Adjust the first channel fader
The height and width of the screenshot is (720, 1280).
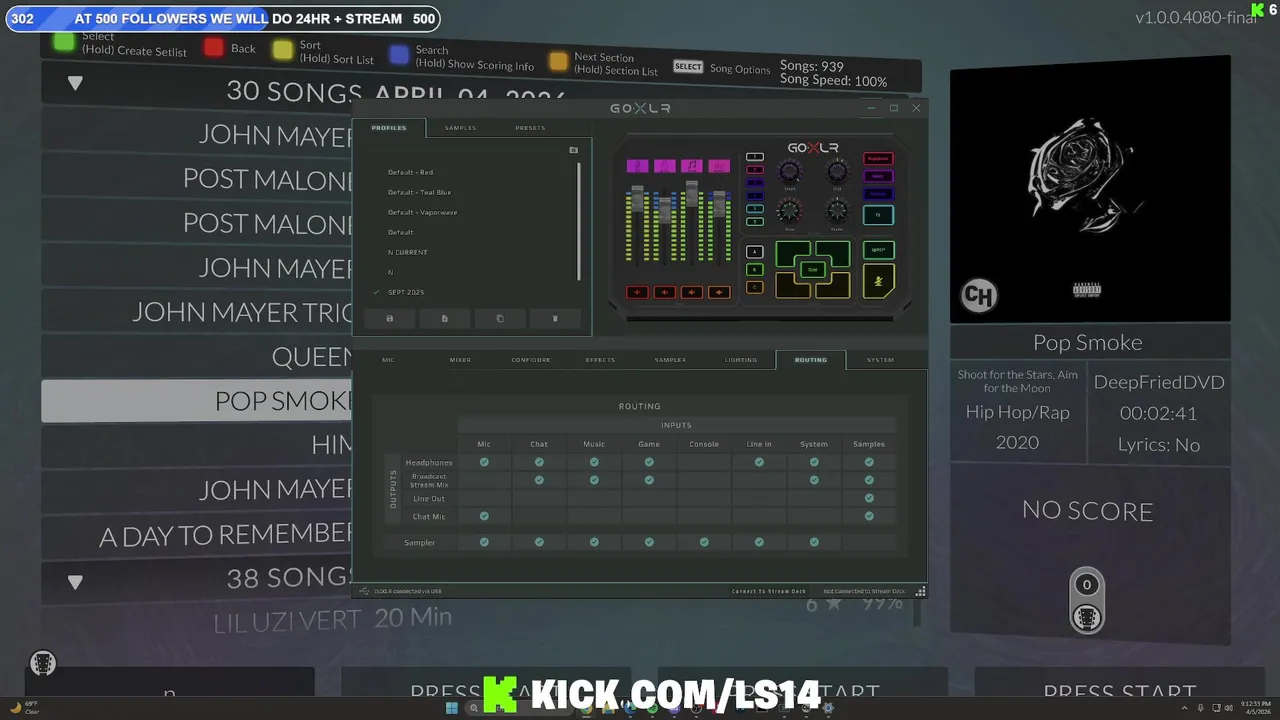click(x=637, y=198)
